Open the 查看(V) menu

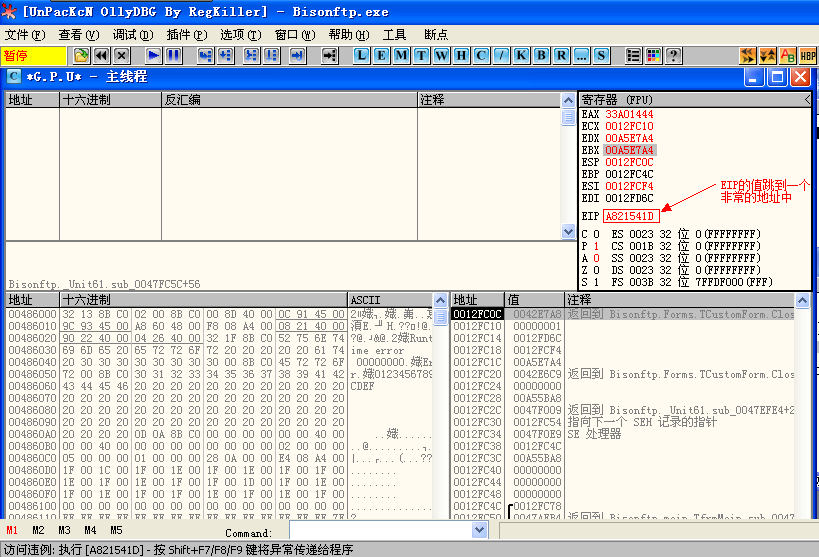click(x=79, y=35)
